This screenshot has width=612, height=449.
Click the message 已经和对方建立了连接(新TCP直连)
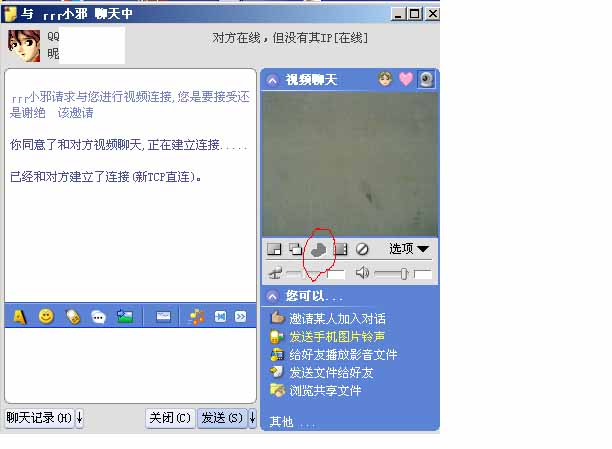(x=106, y=177)
